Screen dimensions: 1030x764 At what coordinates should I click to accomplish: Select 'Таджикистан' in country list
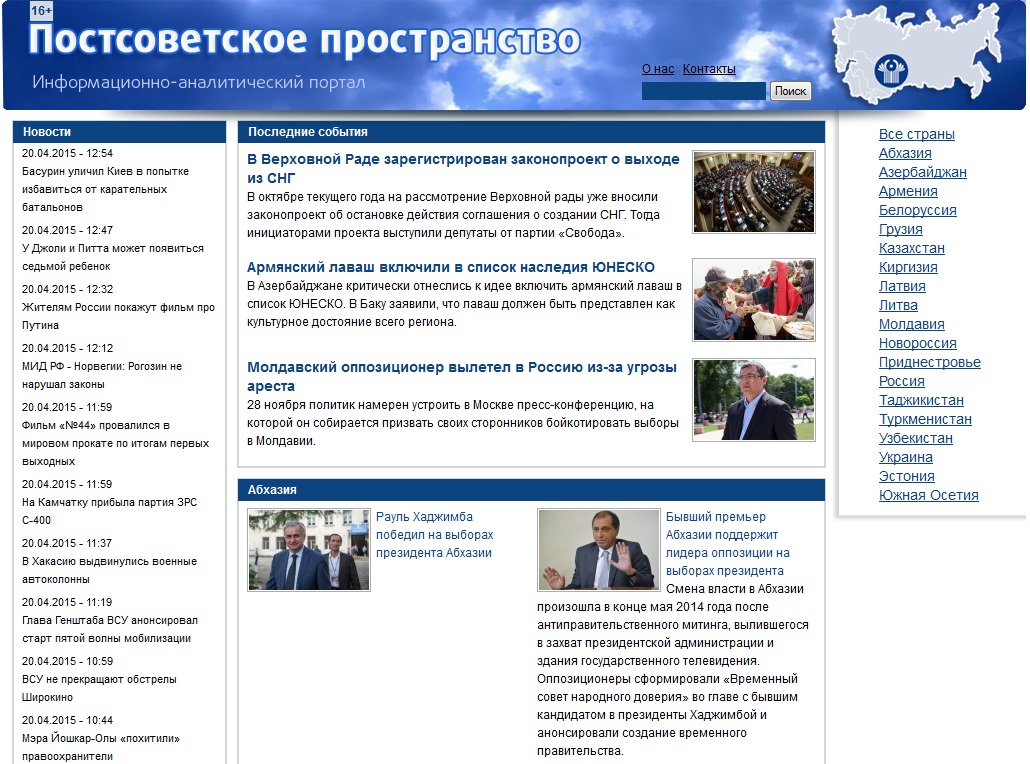[x=921, y=401]
